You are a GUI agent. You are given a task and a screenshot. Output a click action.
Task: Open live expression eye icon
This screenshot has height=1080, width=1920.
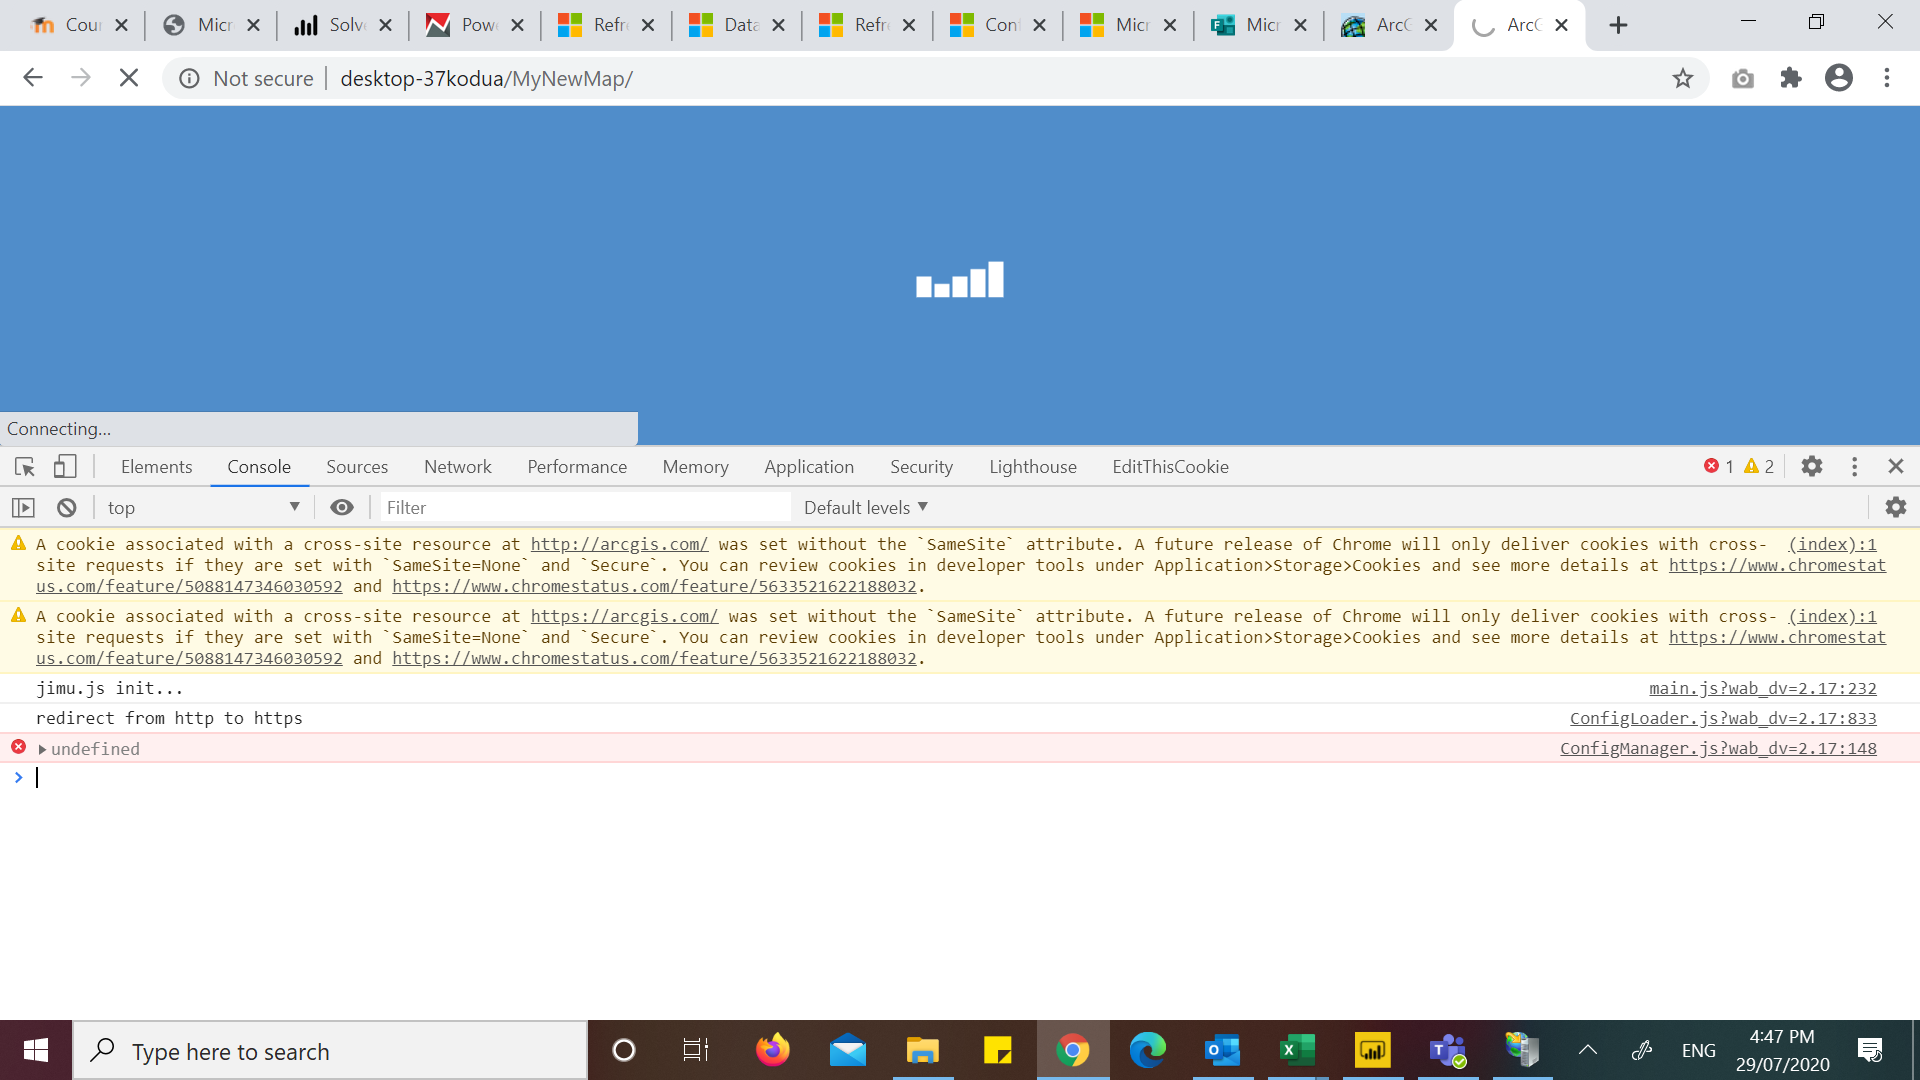(342, 508)
